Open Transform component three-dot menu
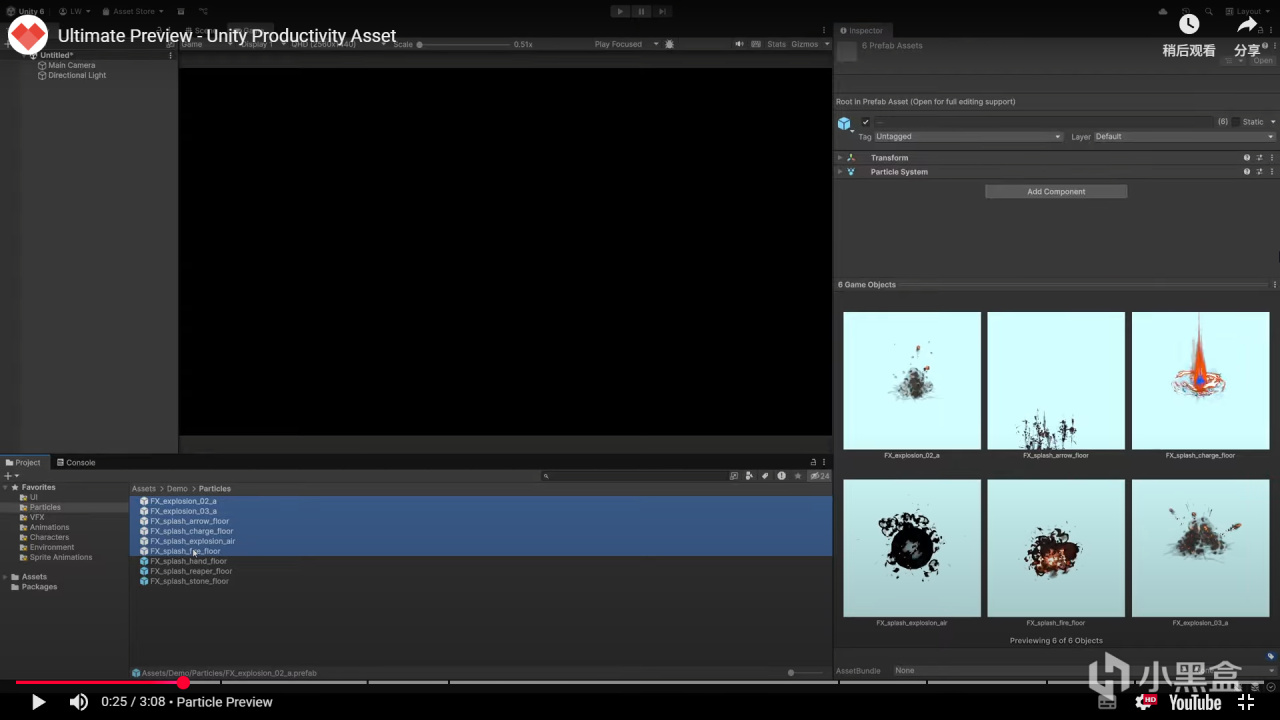 (x=1272, y=158)
